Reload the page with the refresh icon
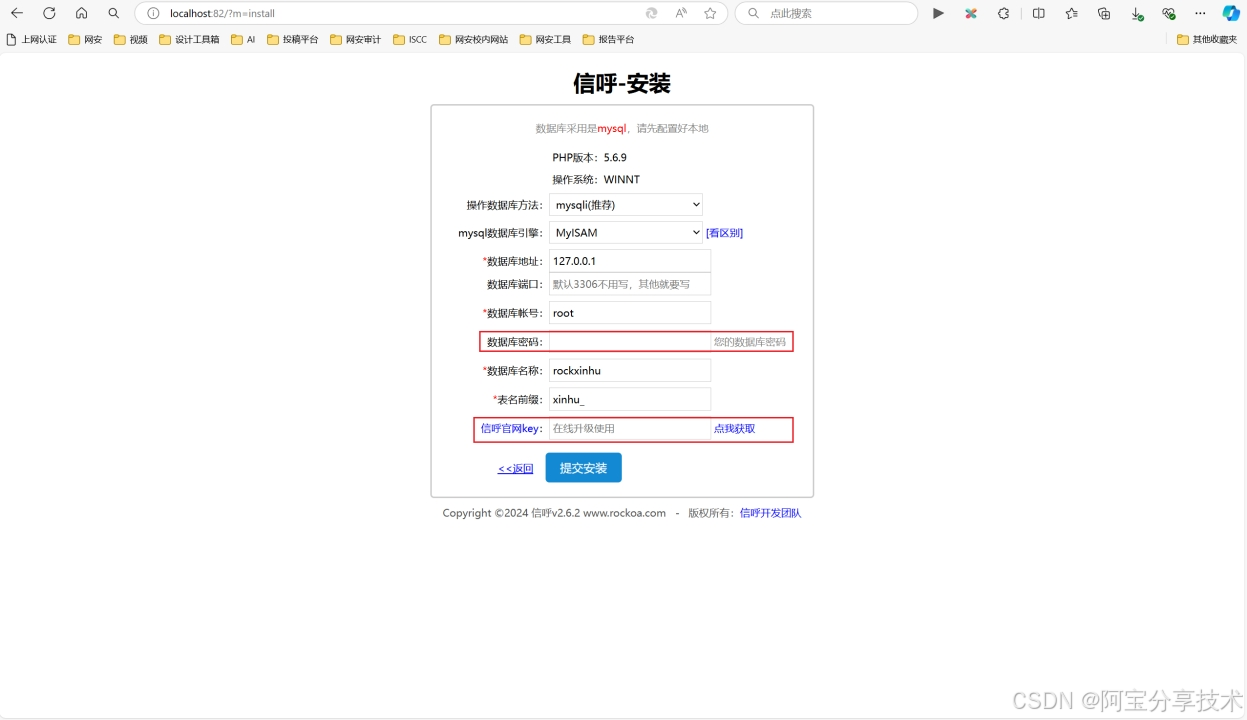Viewport: 1247px width, 720px height. point(49,14)
